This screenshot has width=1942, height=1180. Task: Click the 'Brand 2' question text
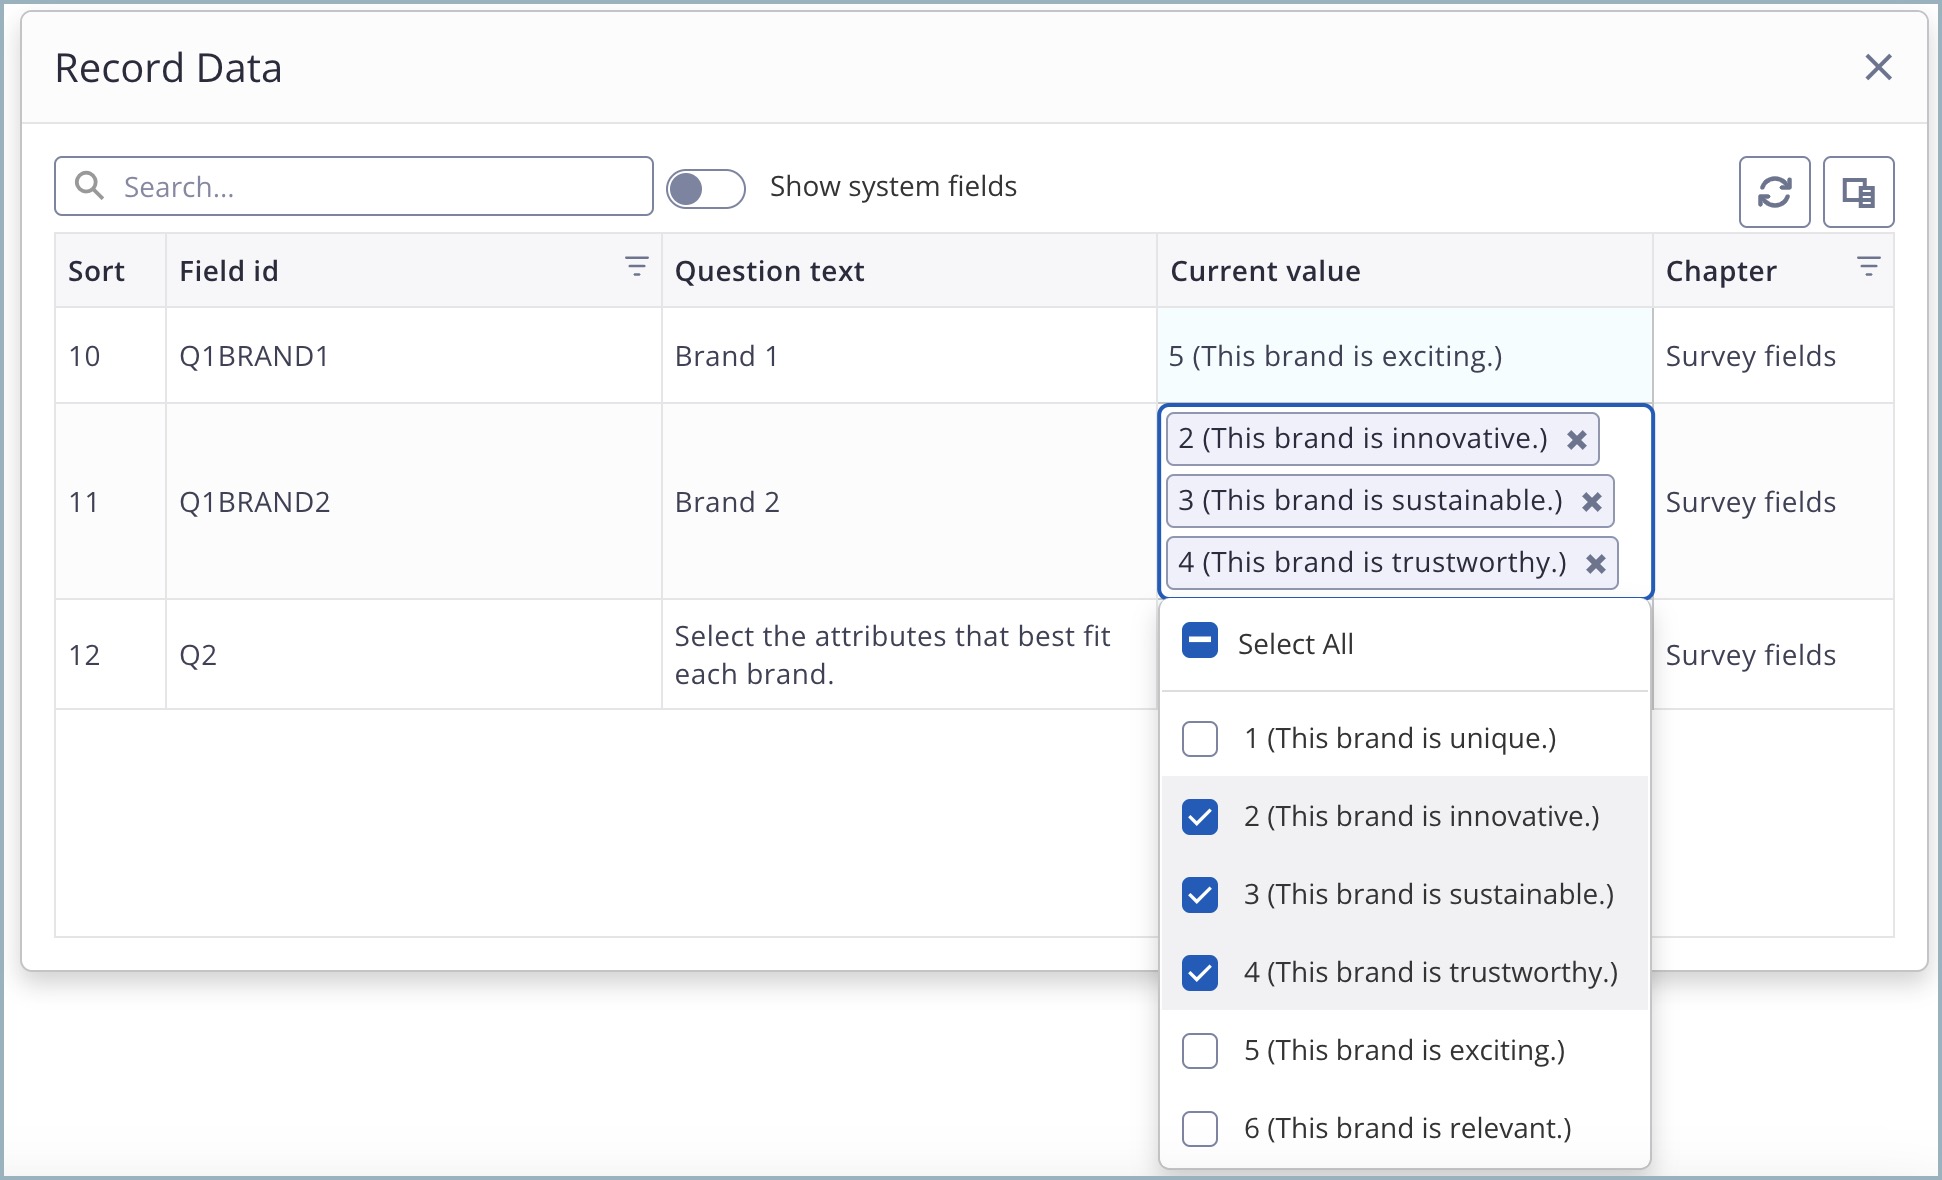(x=727, y=502)
